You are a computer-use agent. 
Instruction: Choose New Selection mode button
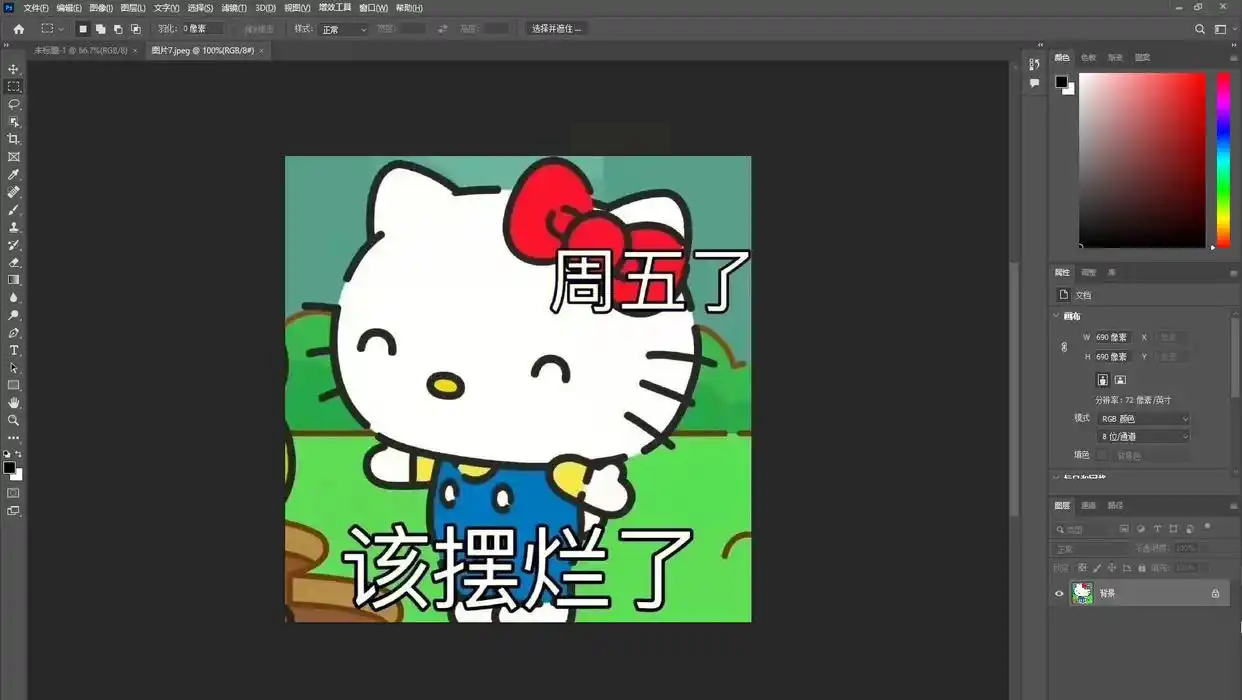tap(83, 29)
